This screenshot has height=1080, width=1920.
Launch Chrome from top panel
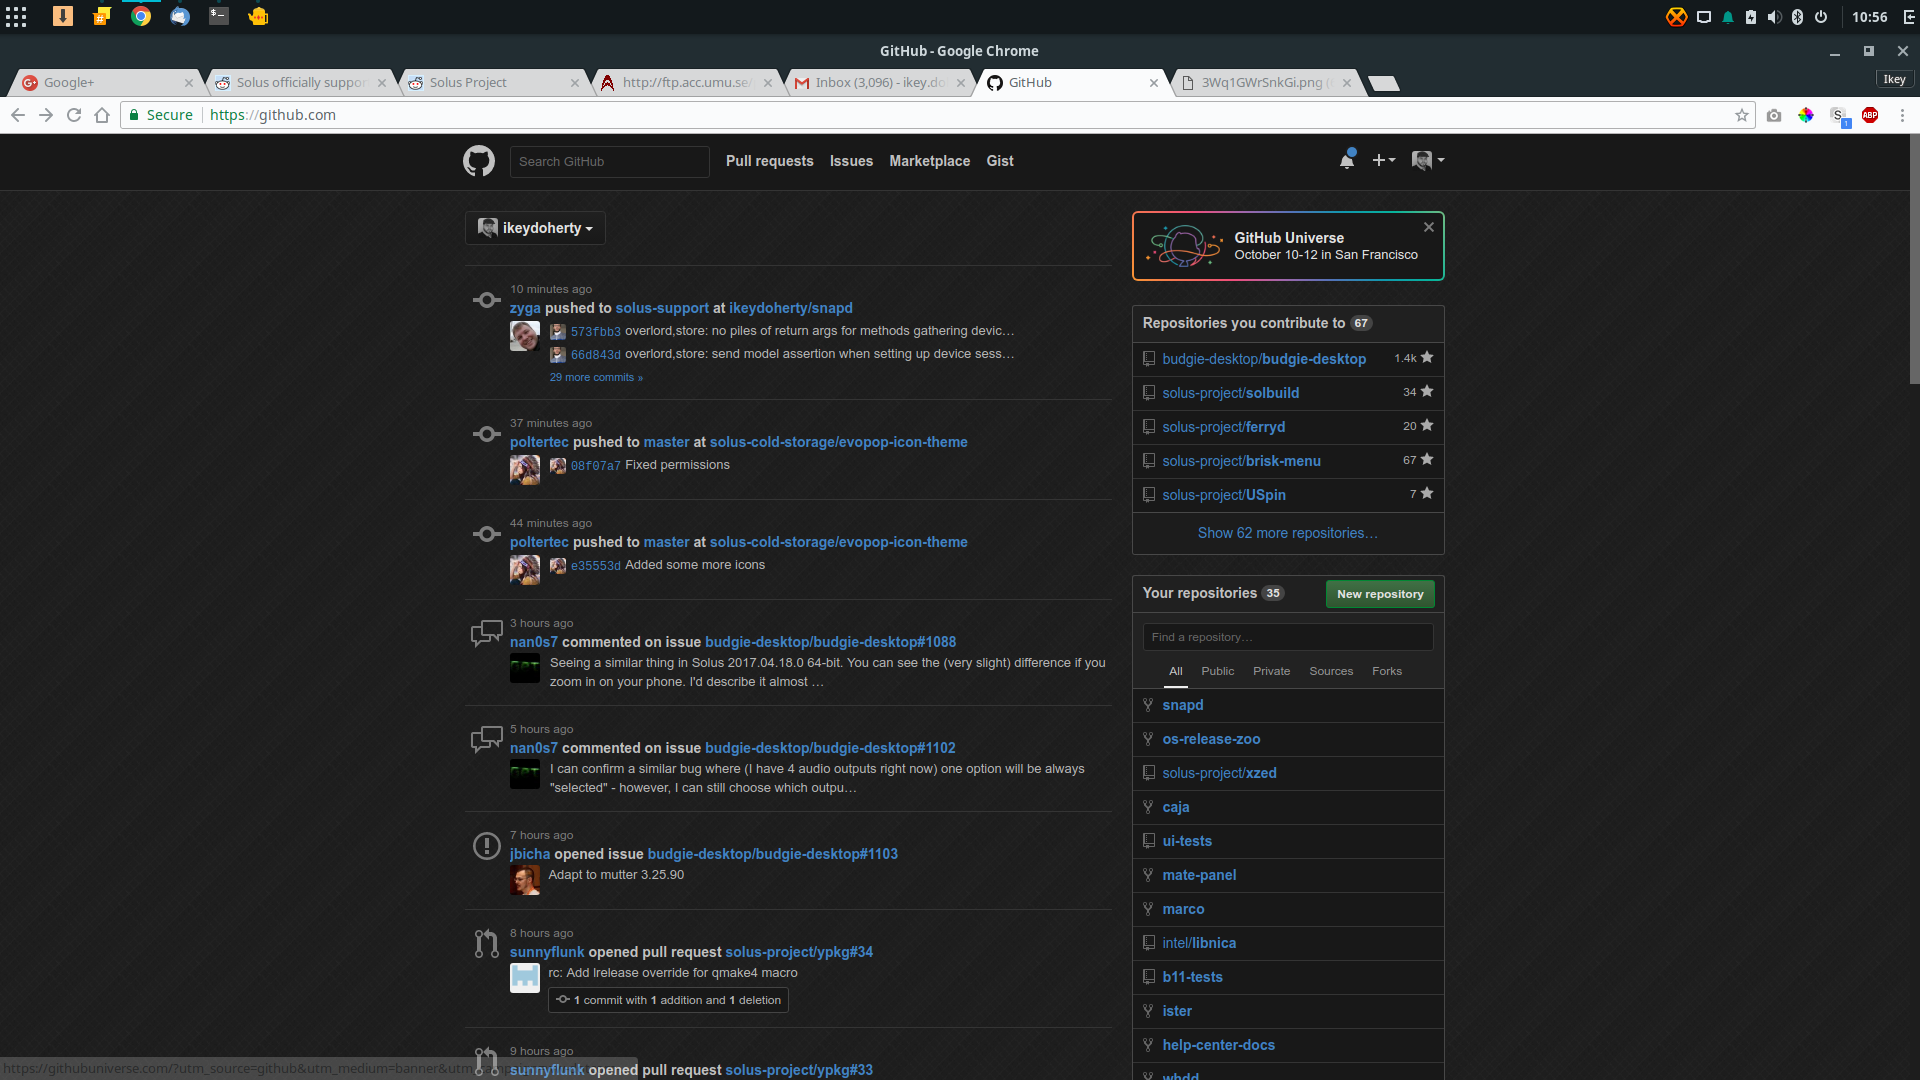click(141, 16)
